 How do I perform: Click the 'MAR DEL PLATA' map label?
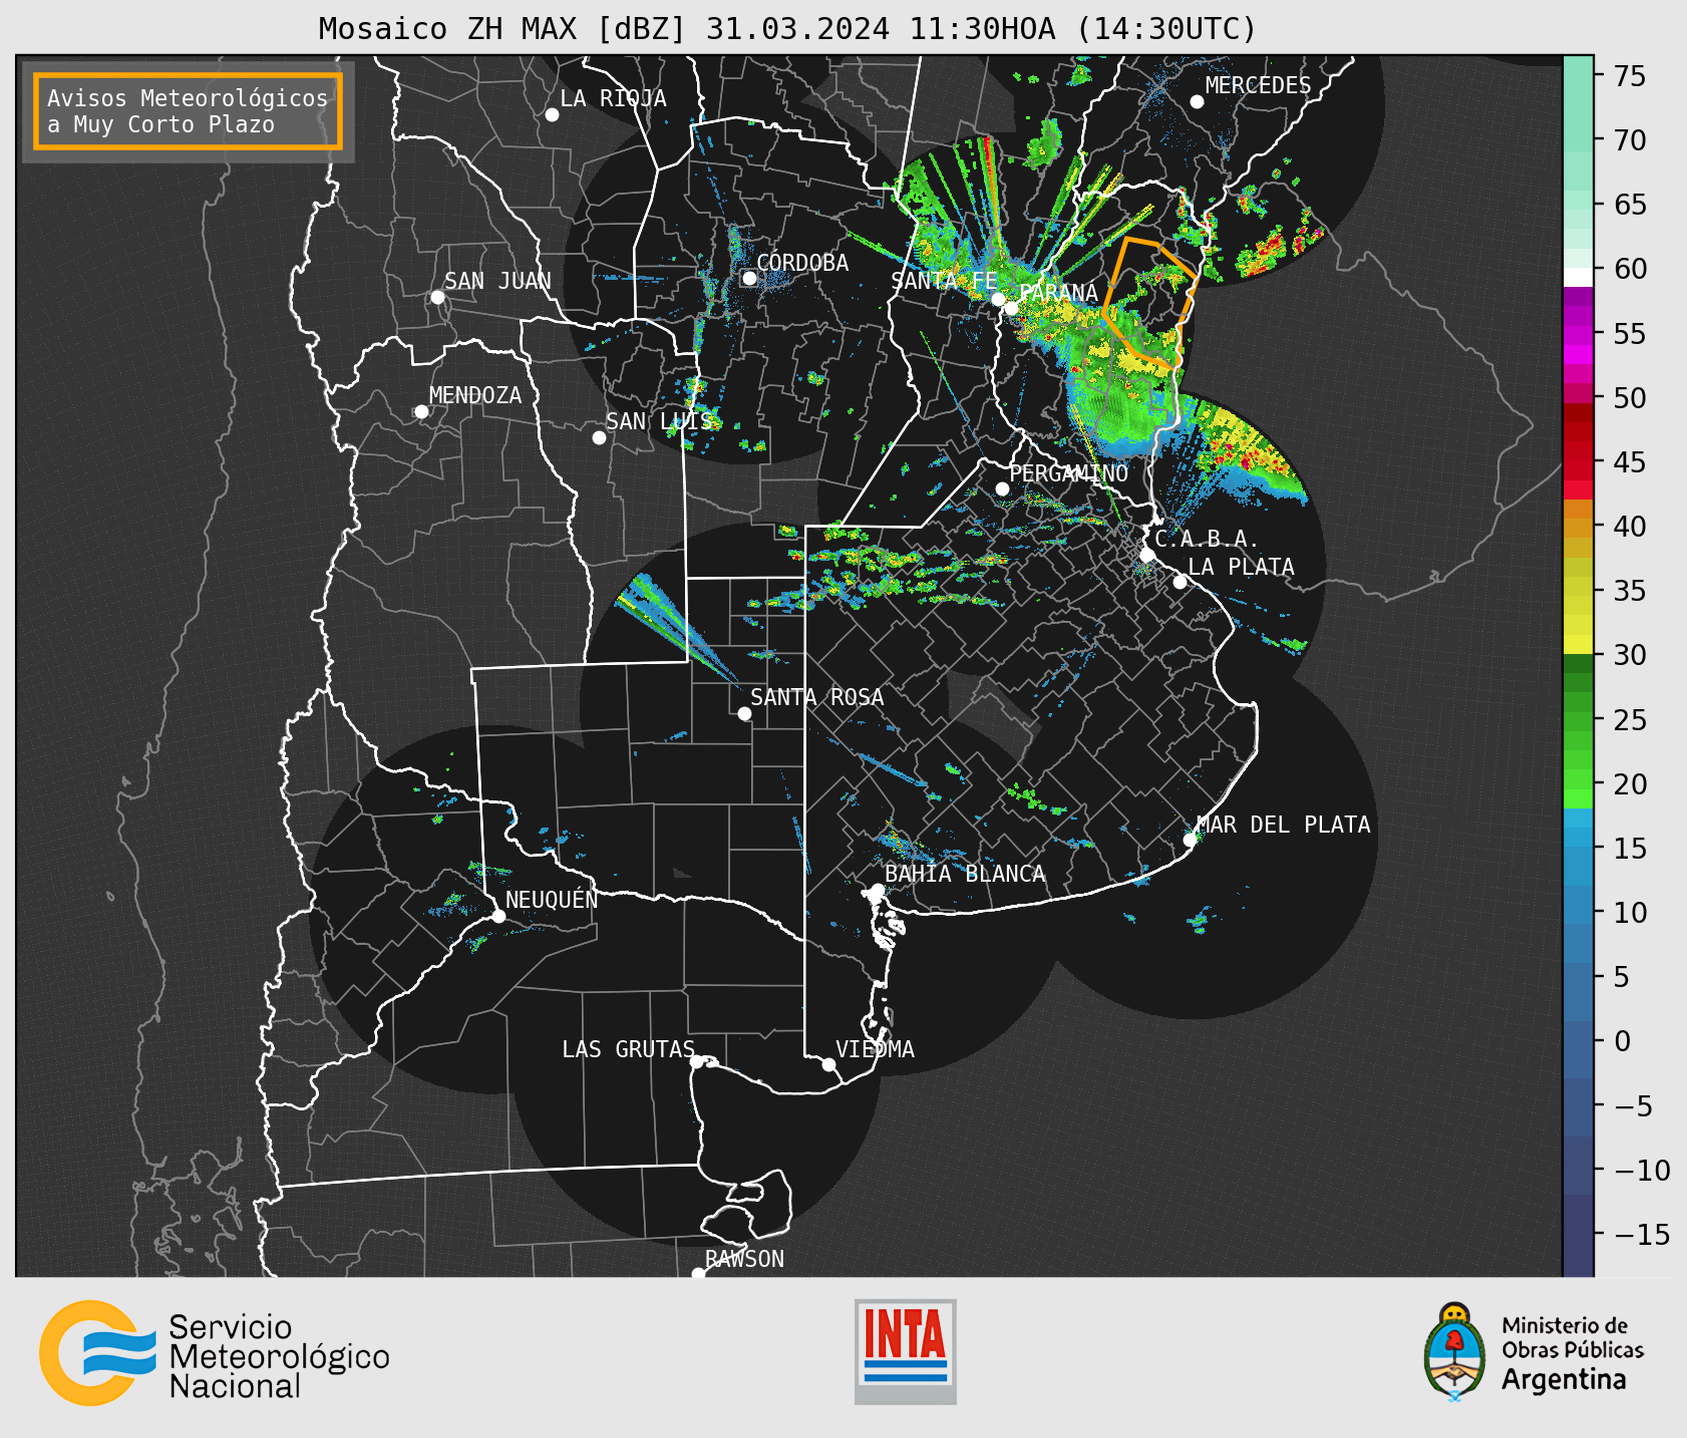pos(1283,825)
